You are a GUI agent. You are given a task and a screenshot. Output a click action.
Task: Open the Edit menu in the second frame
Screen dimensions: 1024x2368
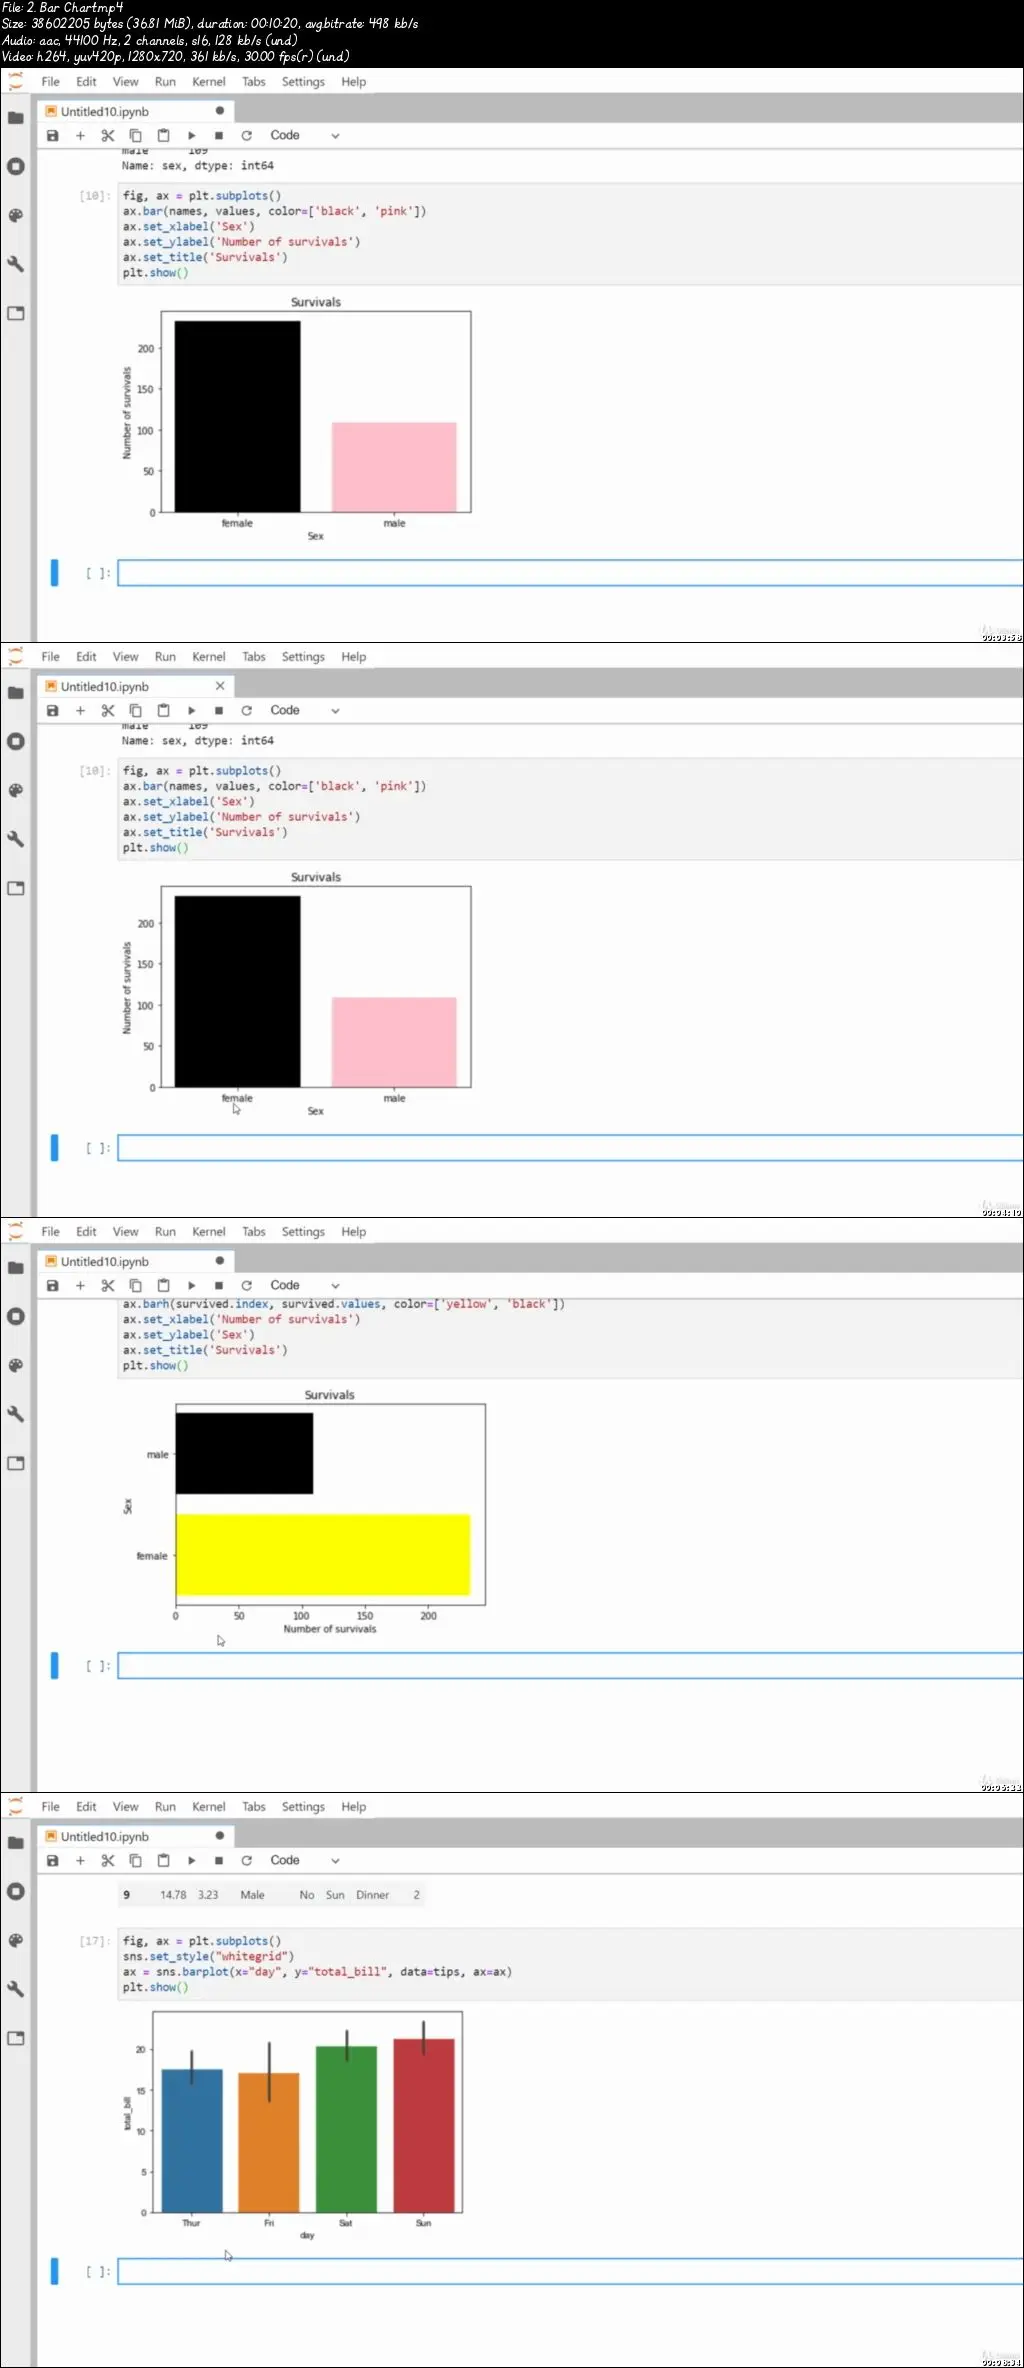click(x=87, y=657)
